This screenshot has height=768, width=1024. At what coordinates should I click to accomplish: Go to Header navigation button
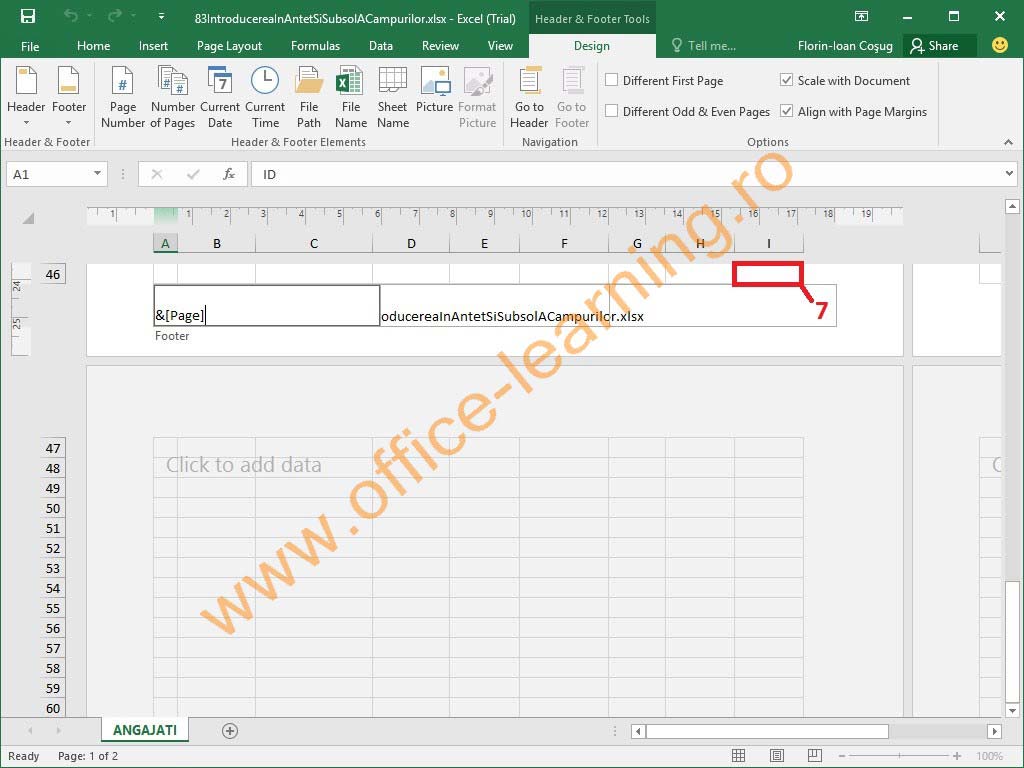click(529, 97)
